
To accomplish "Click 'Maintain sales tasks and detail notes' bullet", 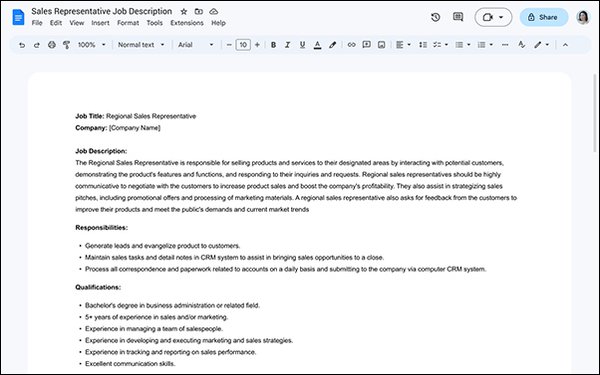I will click(234, 258).
